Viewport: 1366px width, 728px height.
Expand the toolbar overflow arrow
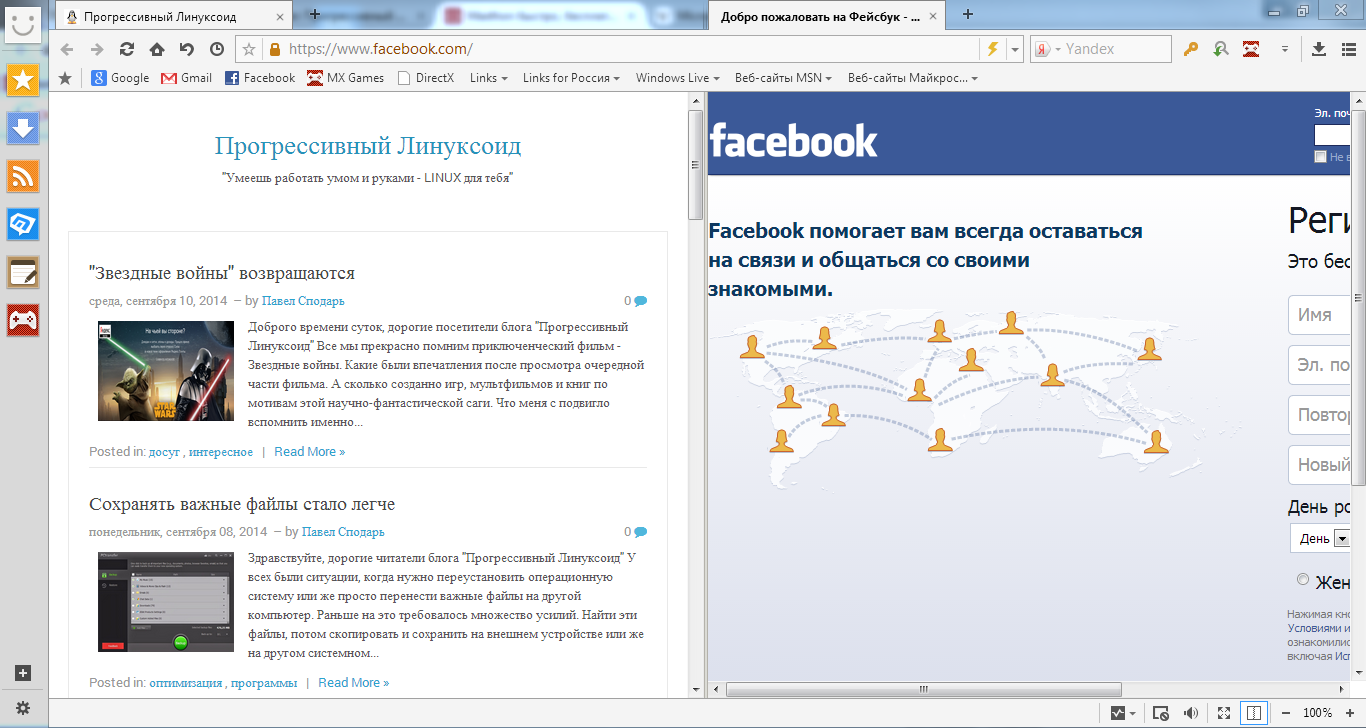pos(1285,49)
